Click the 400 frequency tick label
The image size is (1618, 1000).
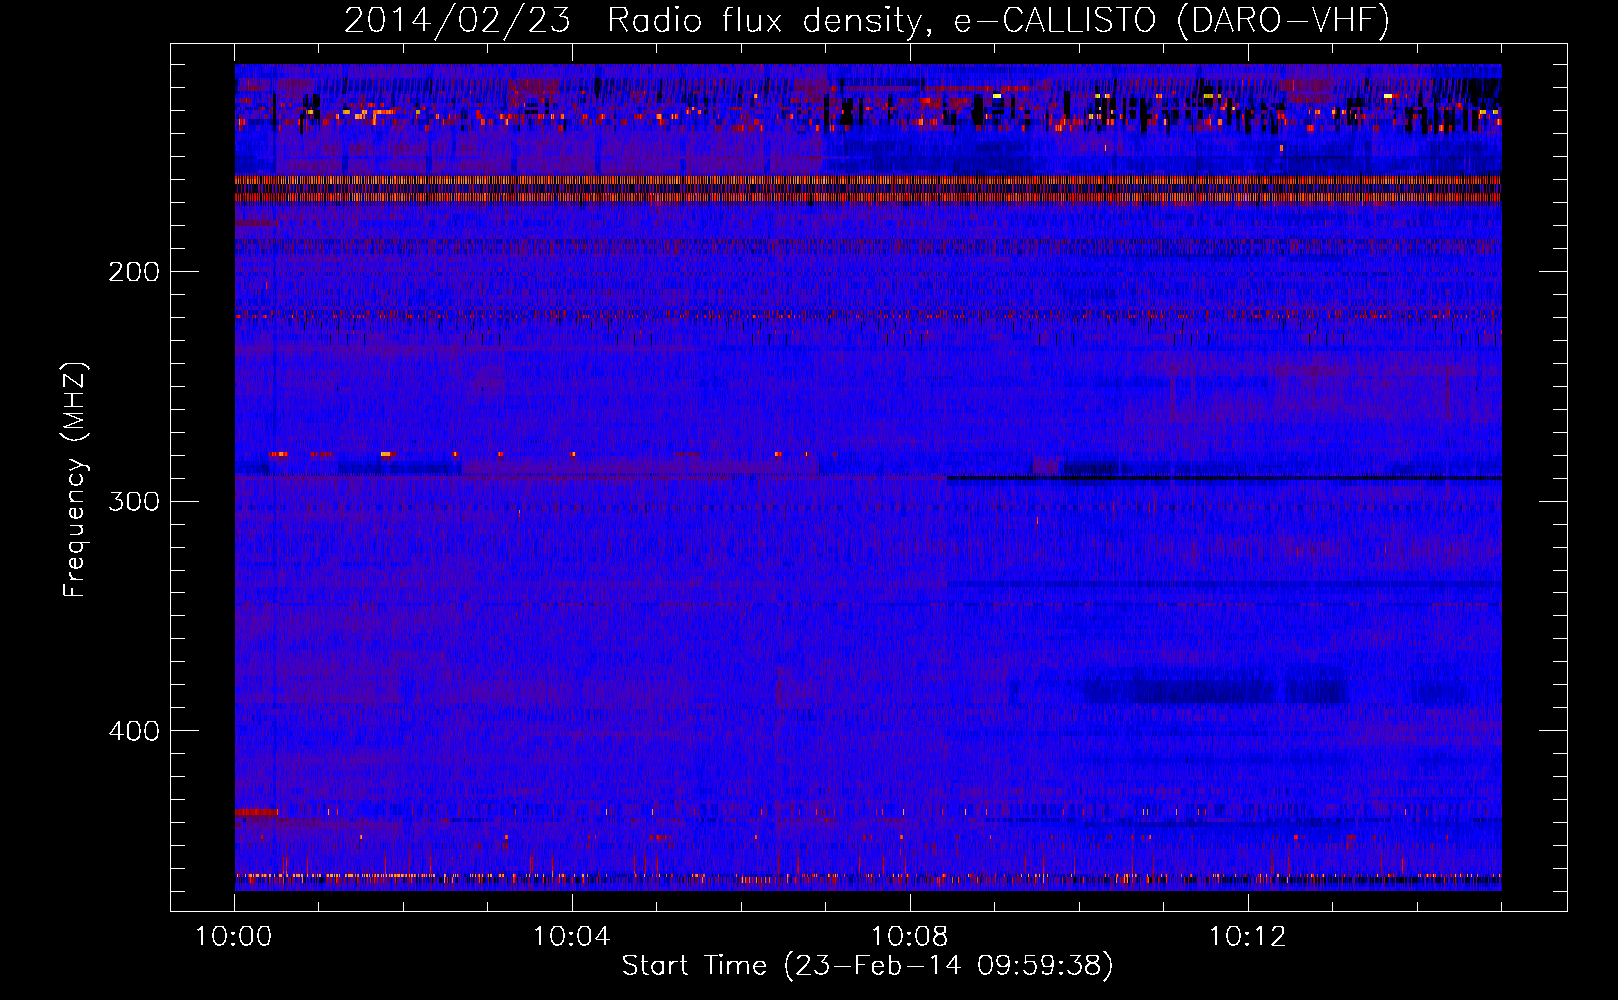[x=134, y=731]
